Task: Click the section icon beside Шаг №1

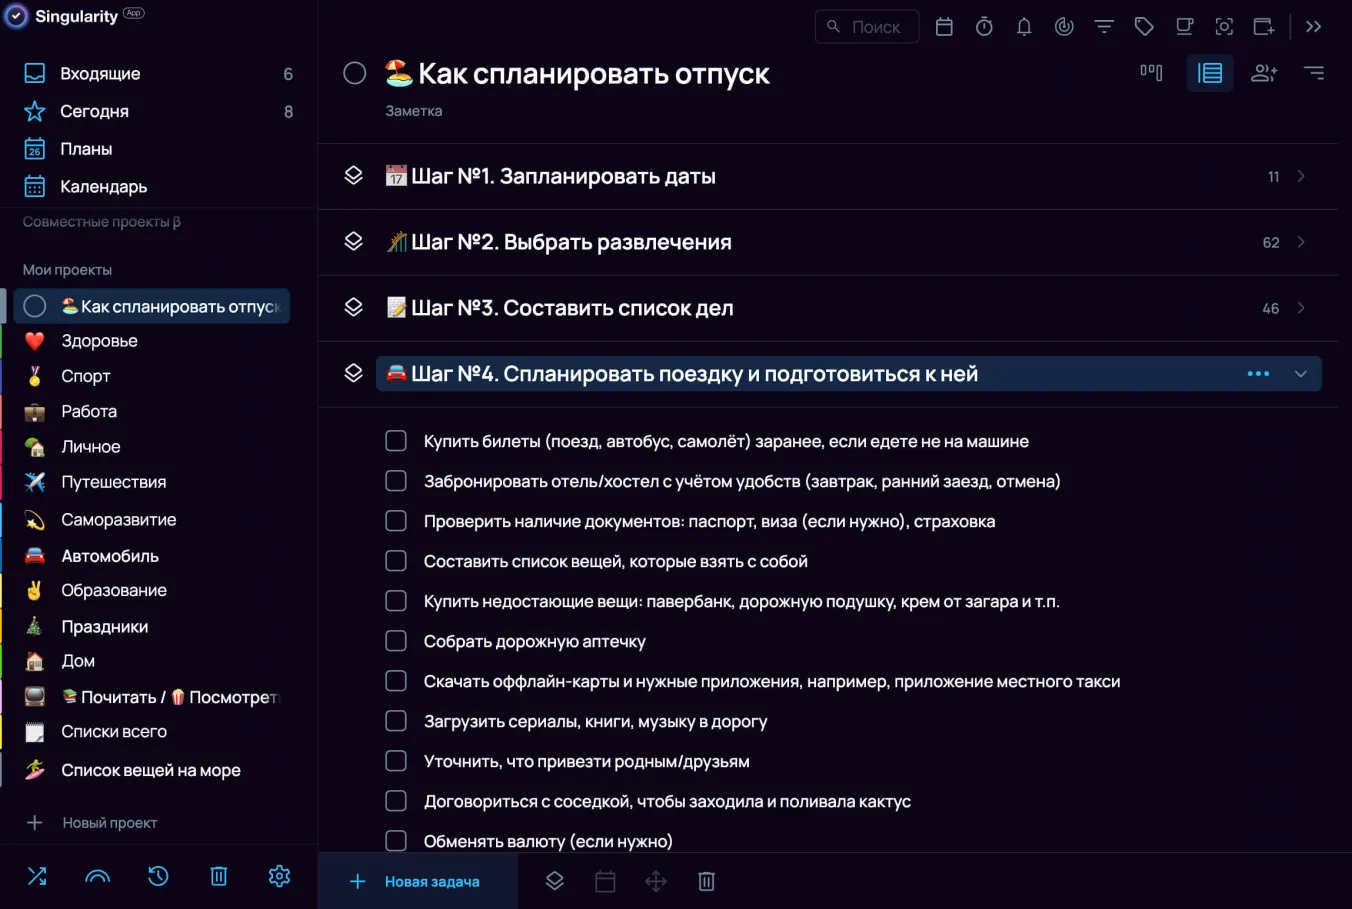Action: tap(353, 176)
